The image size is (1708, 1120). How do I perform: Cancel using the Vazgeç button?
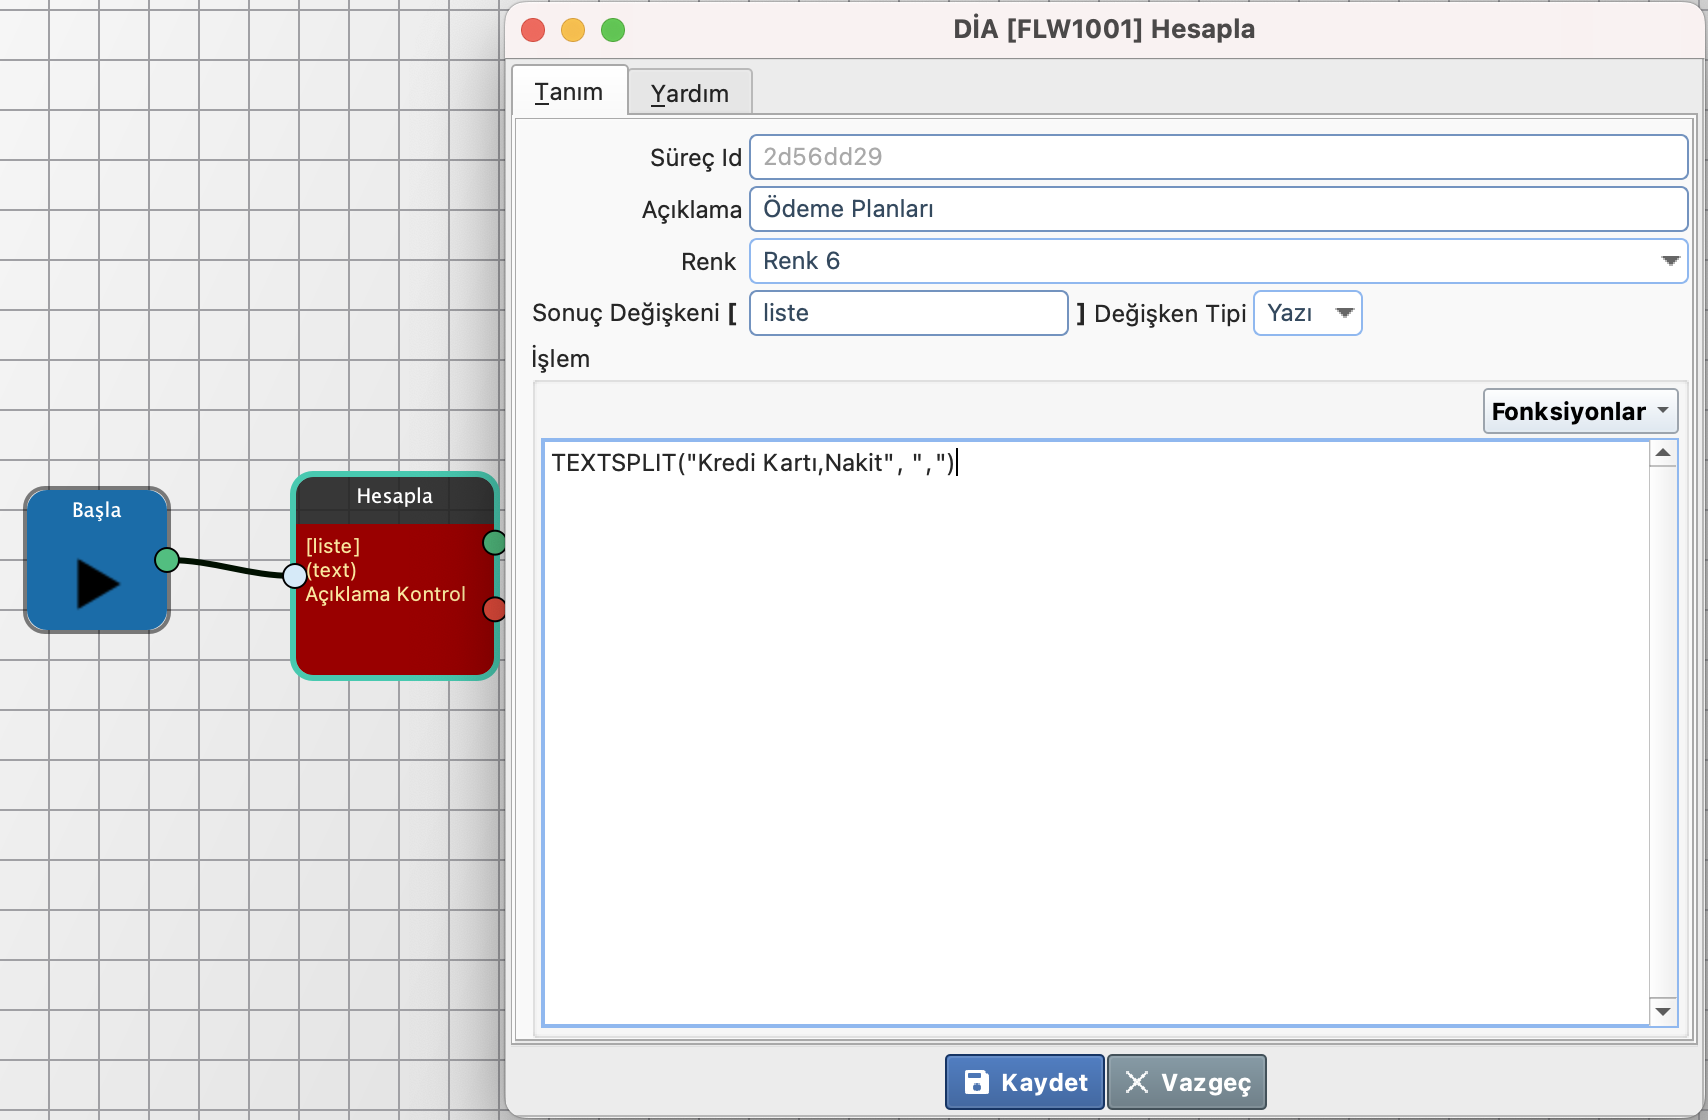(1187, 1082)
